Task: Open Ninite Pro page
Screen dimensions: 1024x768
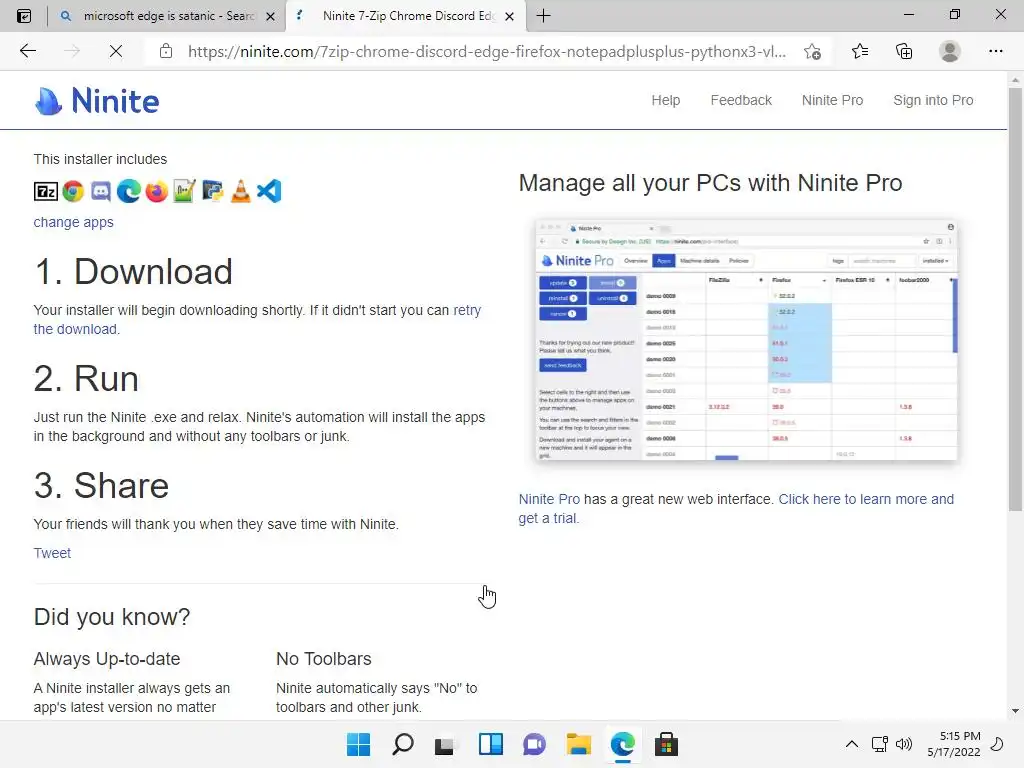Action: click(x=833, y=100)
